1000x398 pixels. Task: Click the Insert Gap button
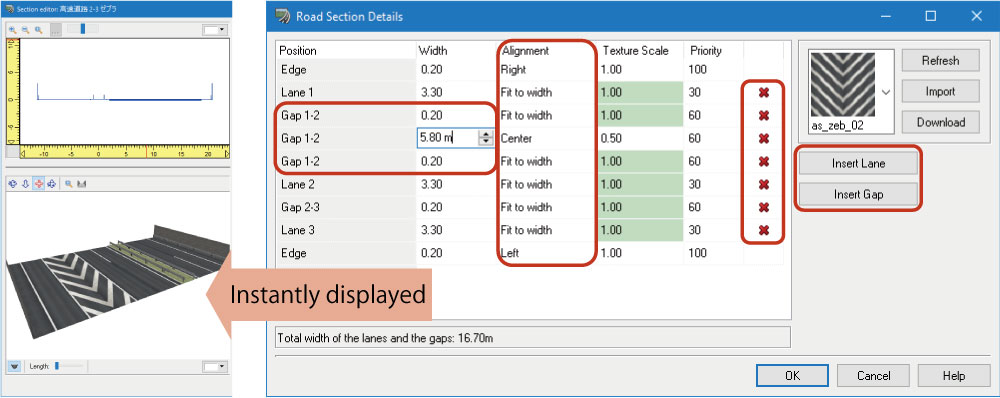tap(858, 195)
